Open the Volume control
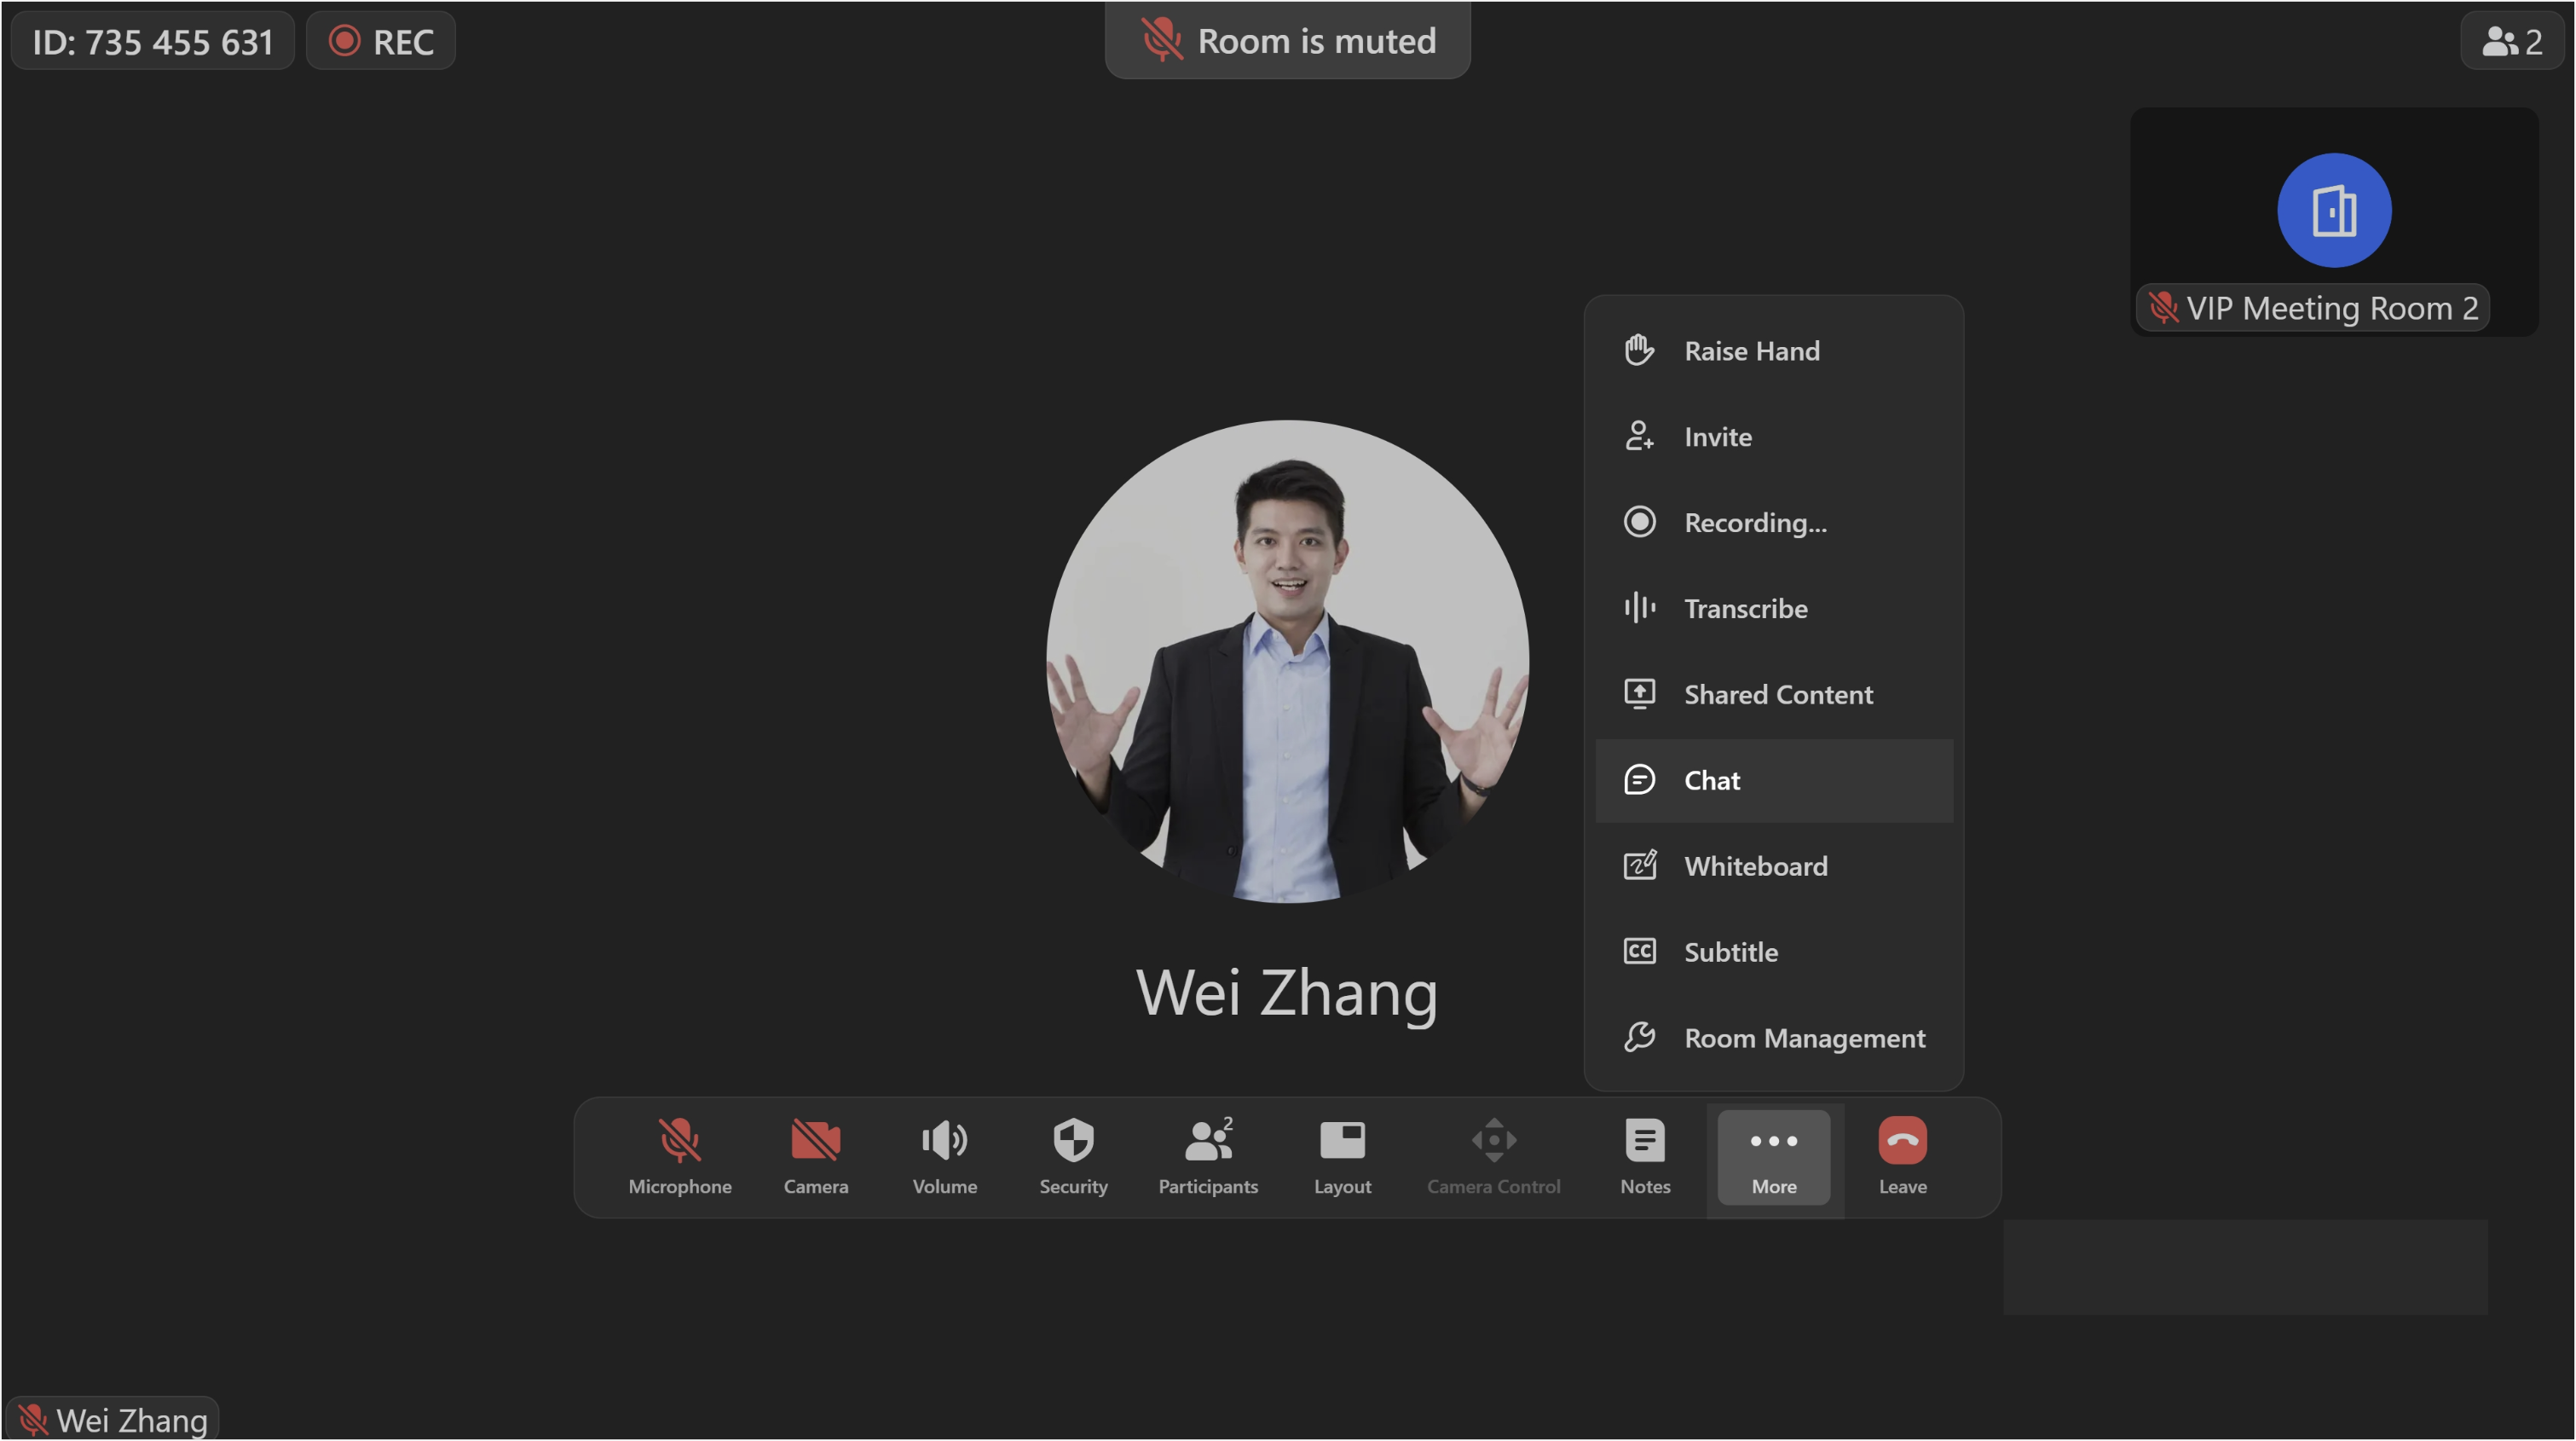 pyautogui.click(x=944, y=1157)
